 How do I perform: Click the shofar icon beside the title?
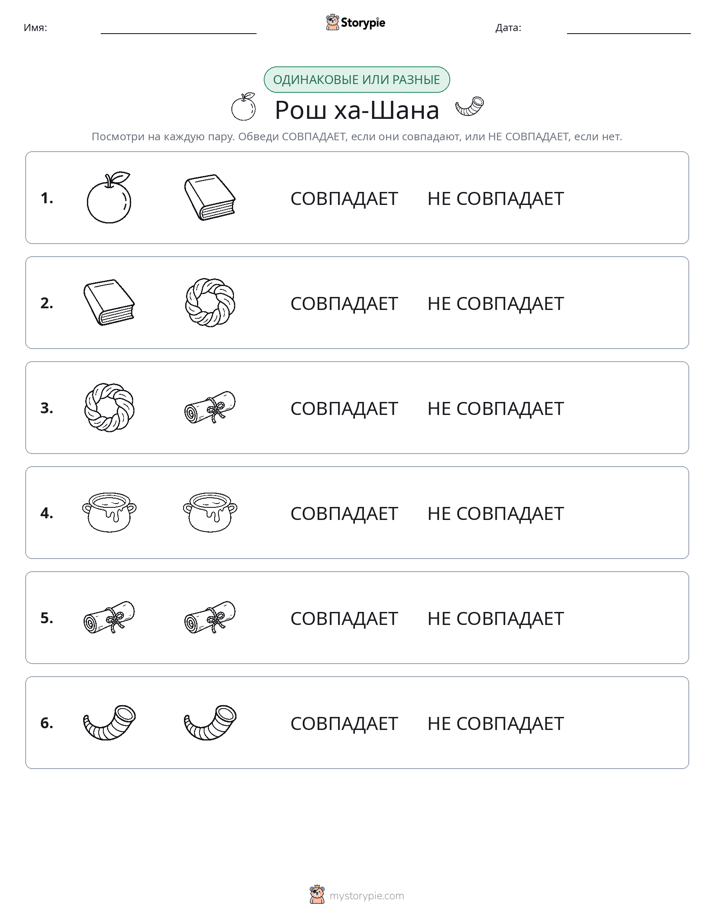(x=470, y=108)
